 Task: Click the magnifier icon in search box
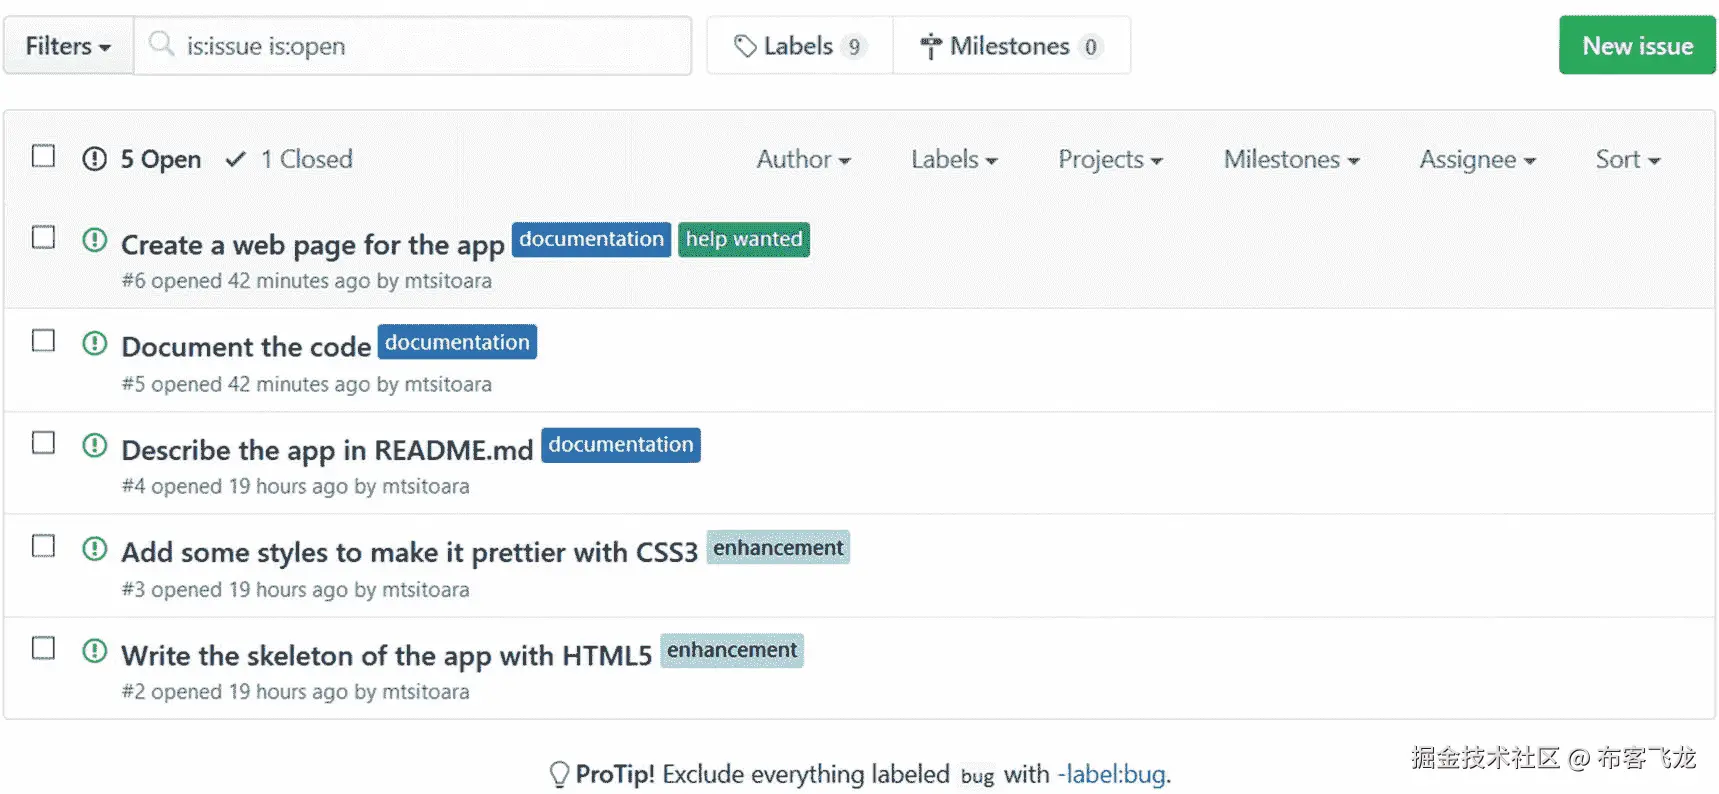click(x=161, y=44)
